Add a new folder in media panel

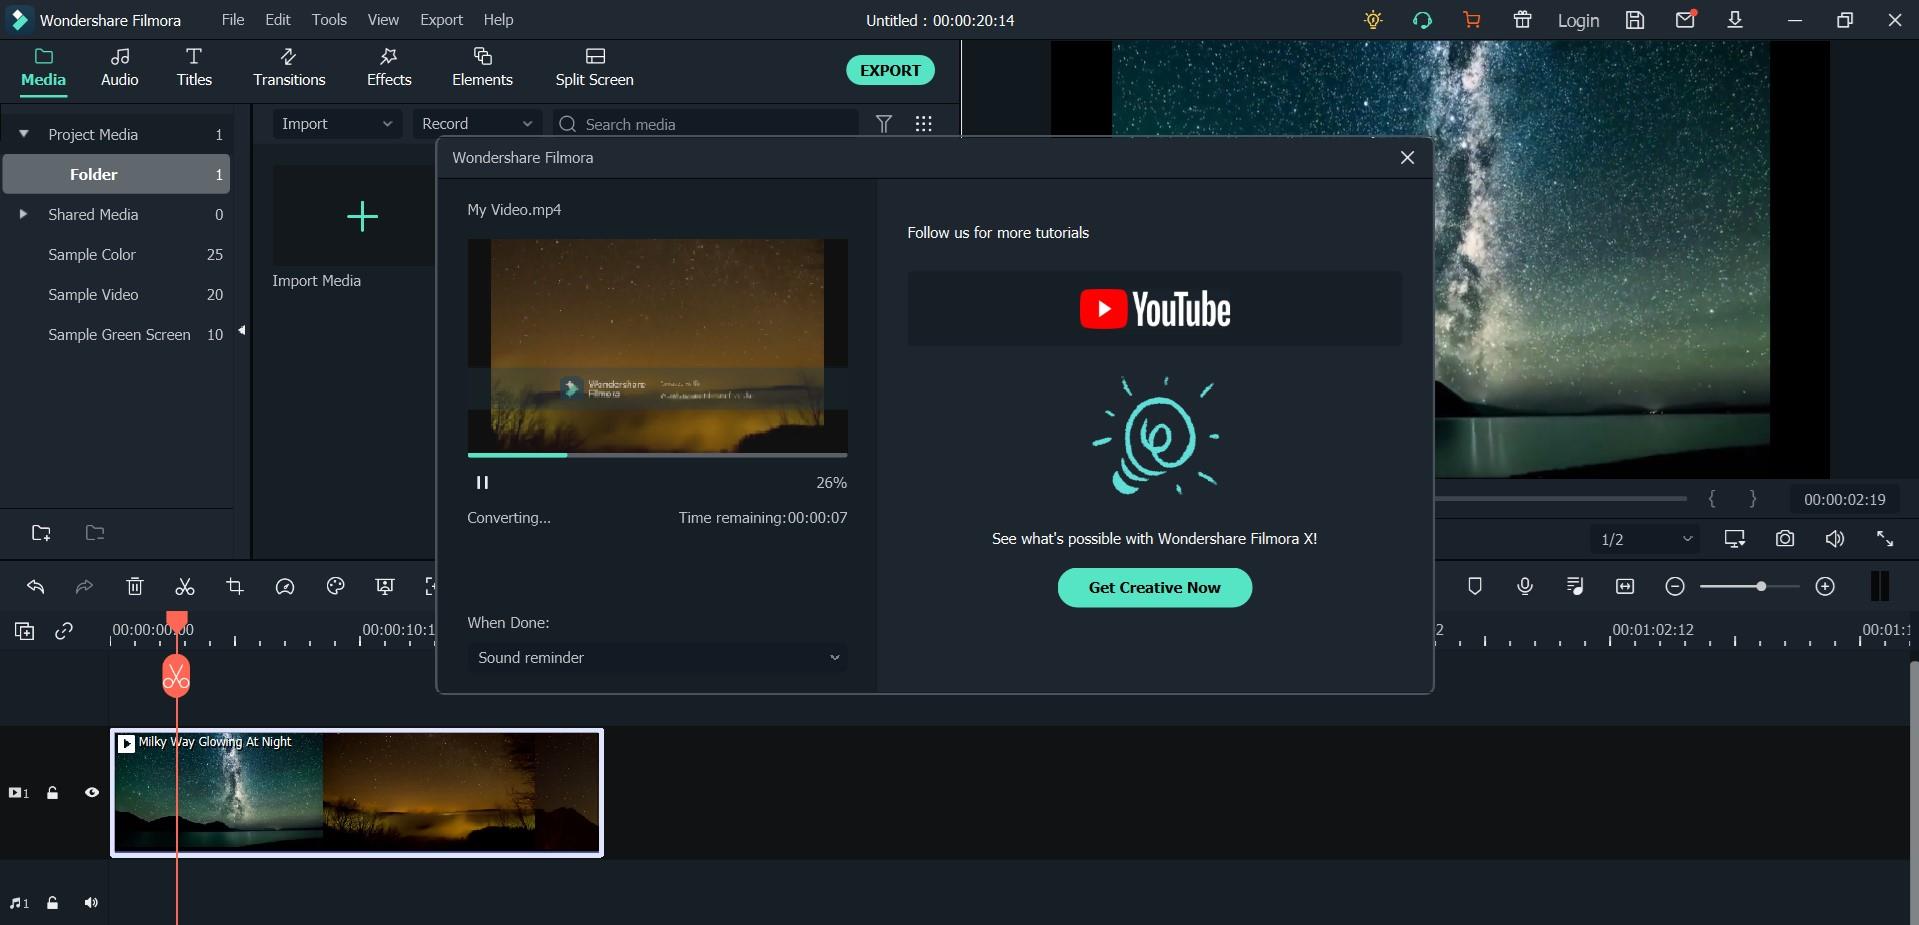click(x=41, y=533)
